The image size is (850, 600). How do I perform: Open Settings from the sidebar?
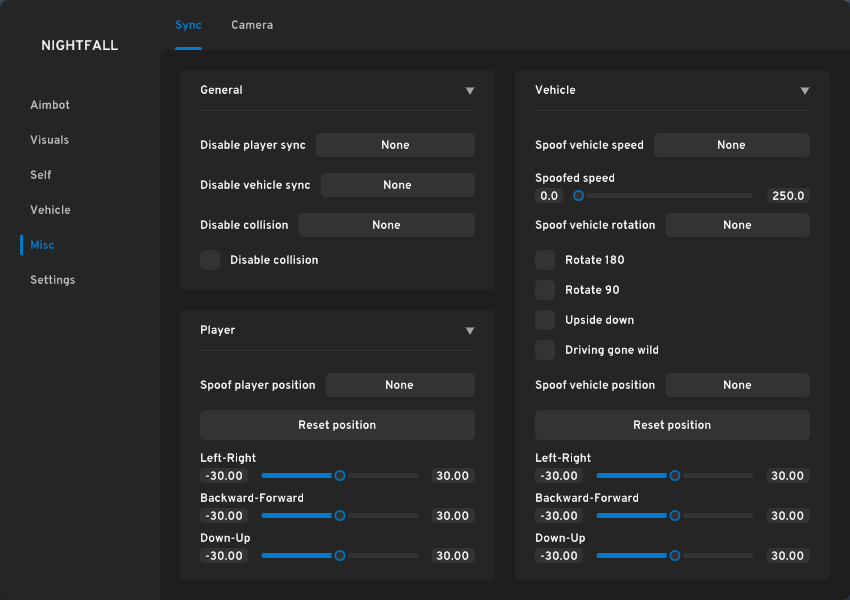(x=52, y=280)
